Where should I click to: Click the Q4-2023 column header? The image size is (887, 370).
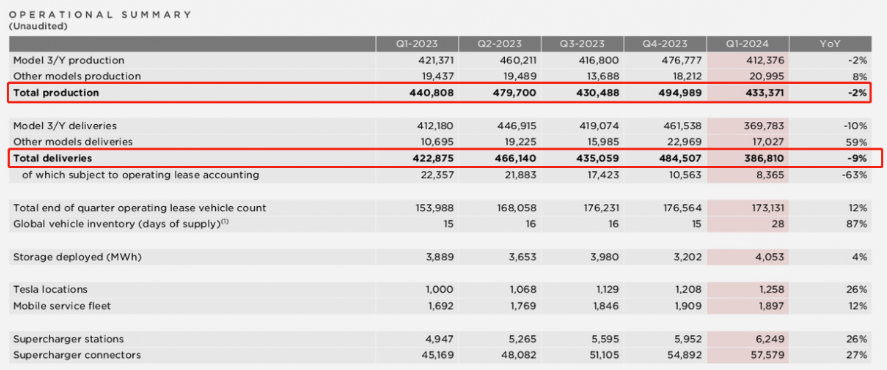(666, 44)
